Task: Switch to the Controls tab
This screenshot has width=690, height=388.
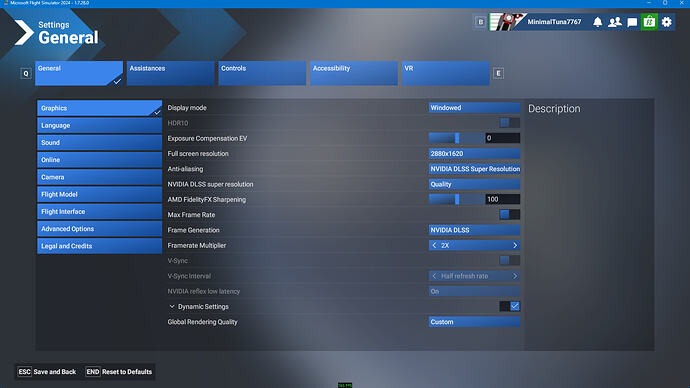Action: pos(262,73)
